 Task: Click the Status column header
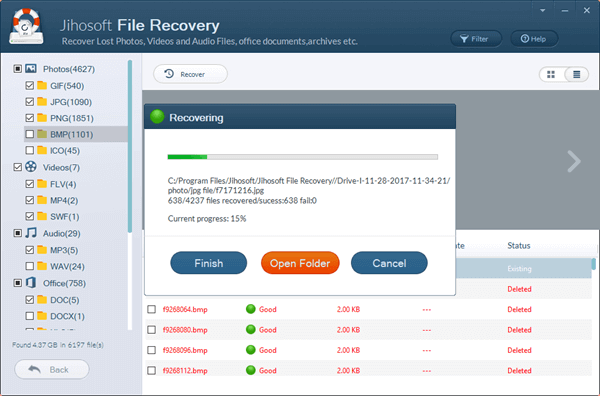[x=519, y=246]
